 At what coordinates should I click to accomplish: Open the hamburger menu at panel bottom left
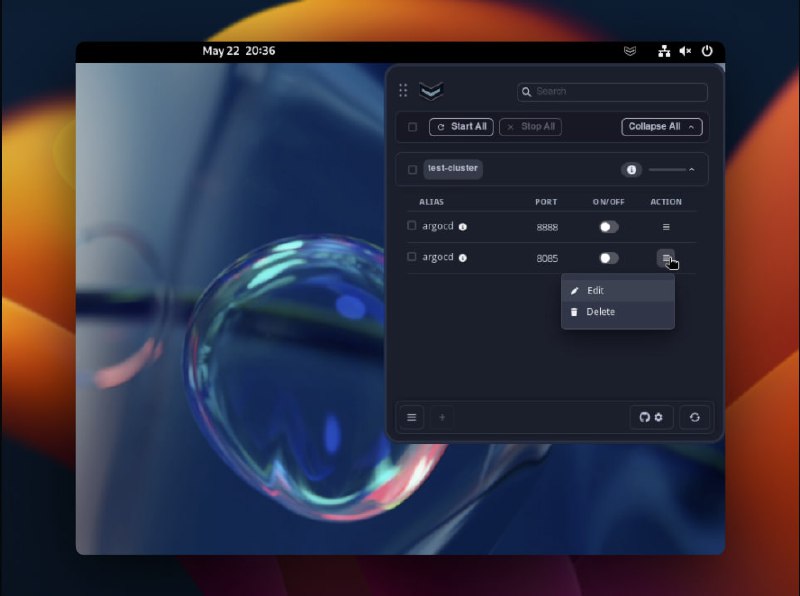click(x=411, y=417)
